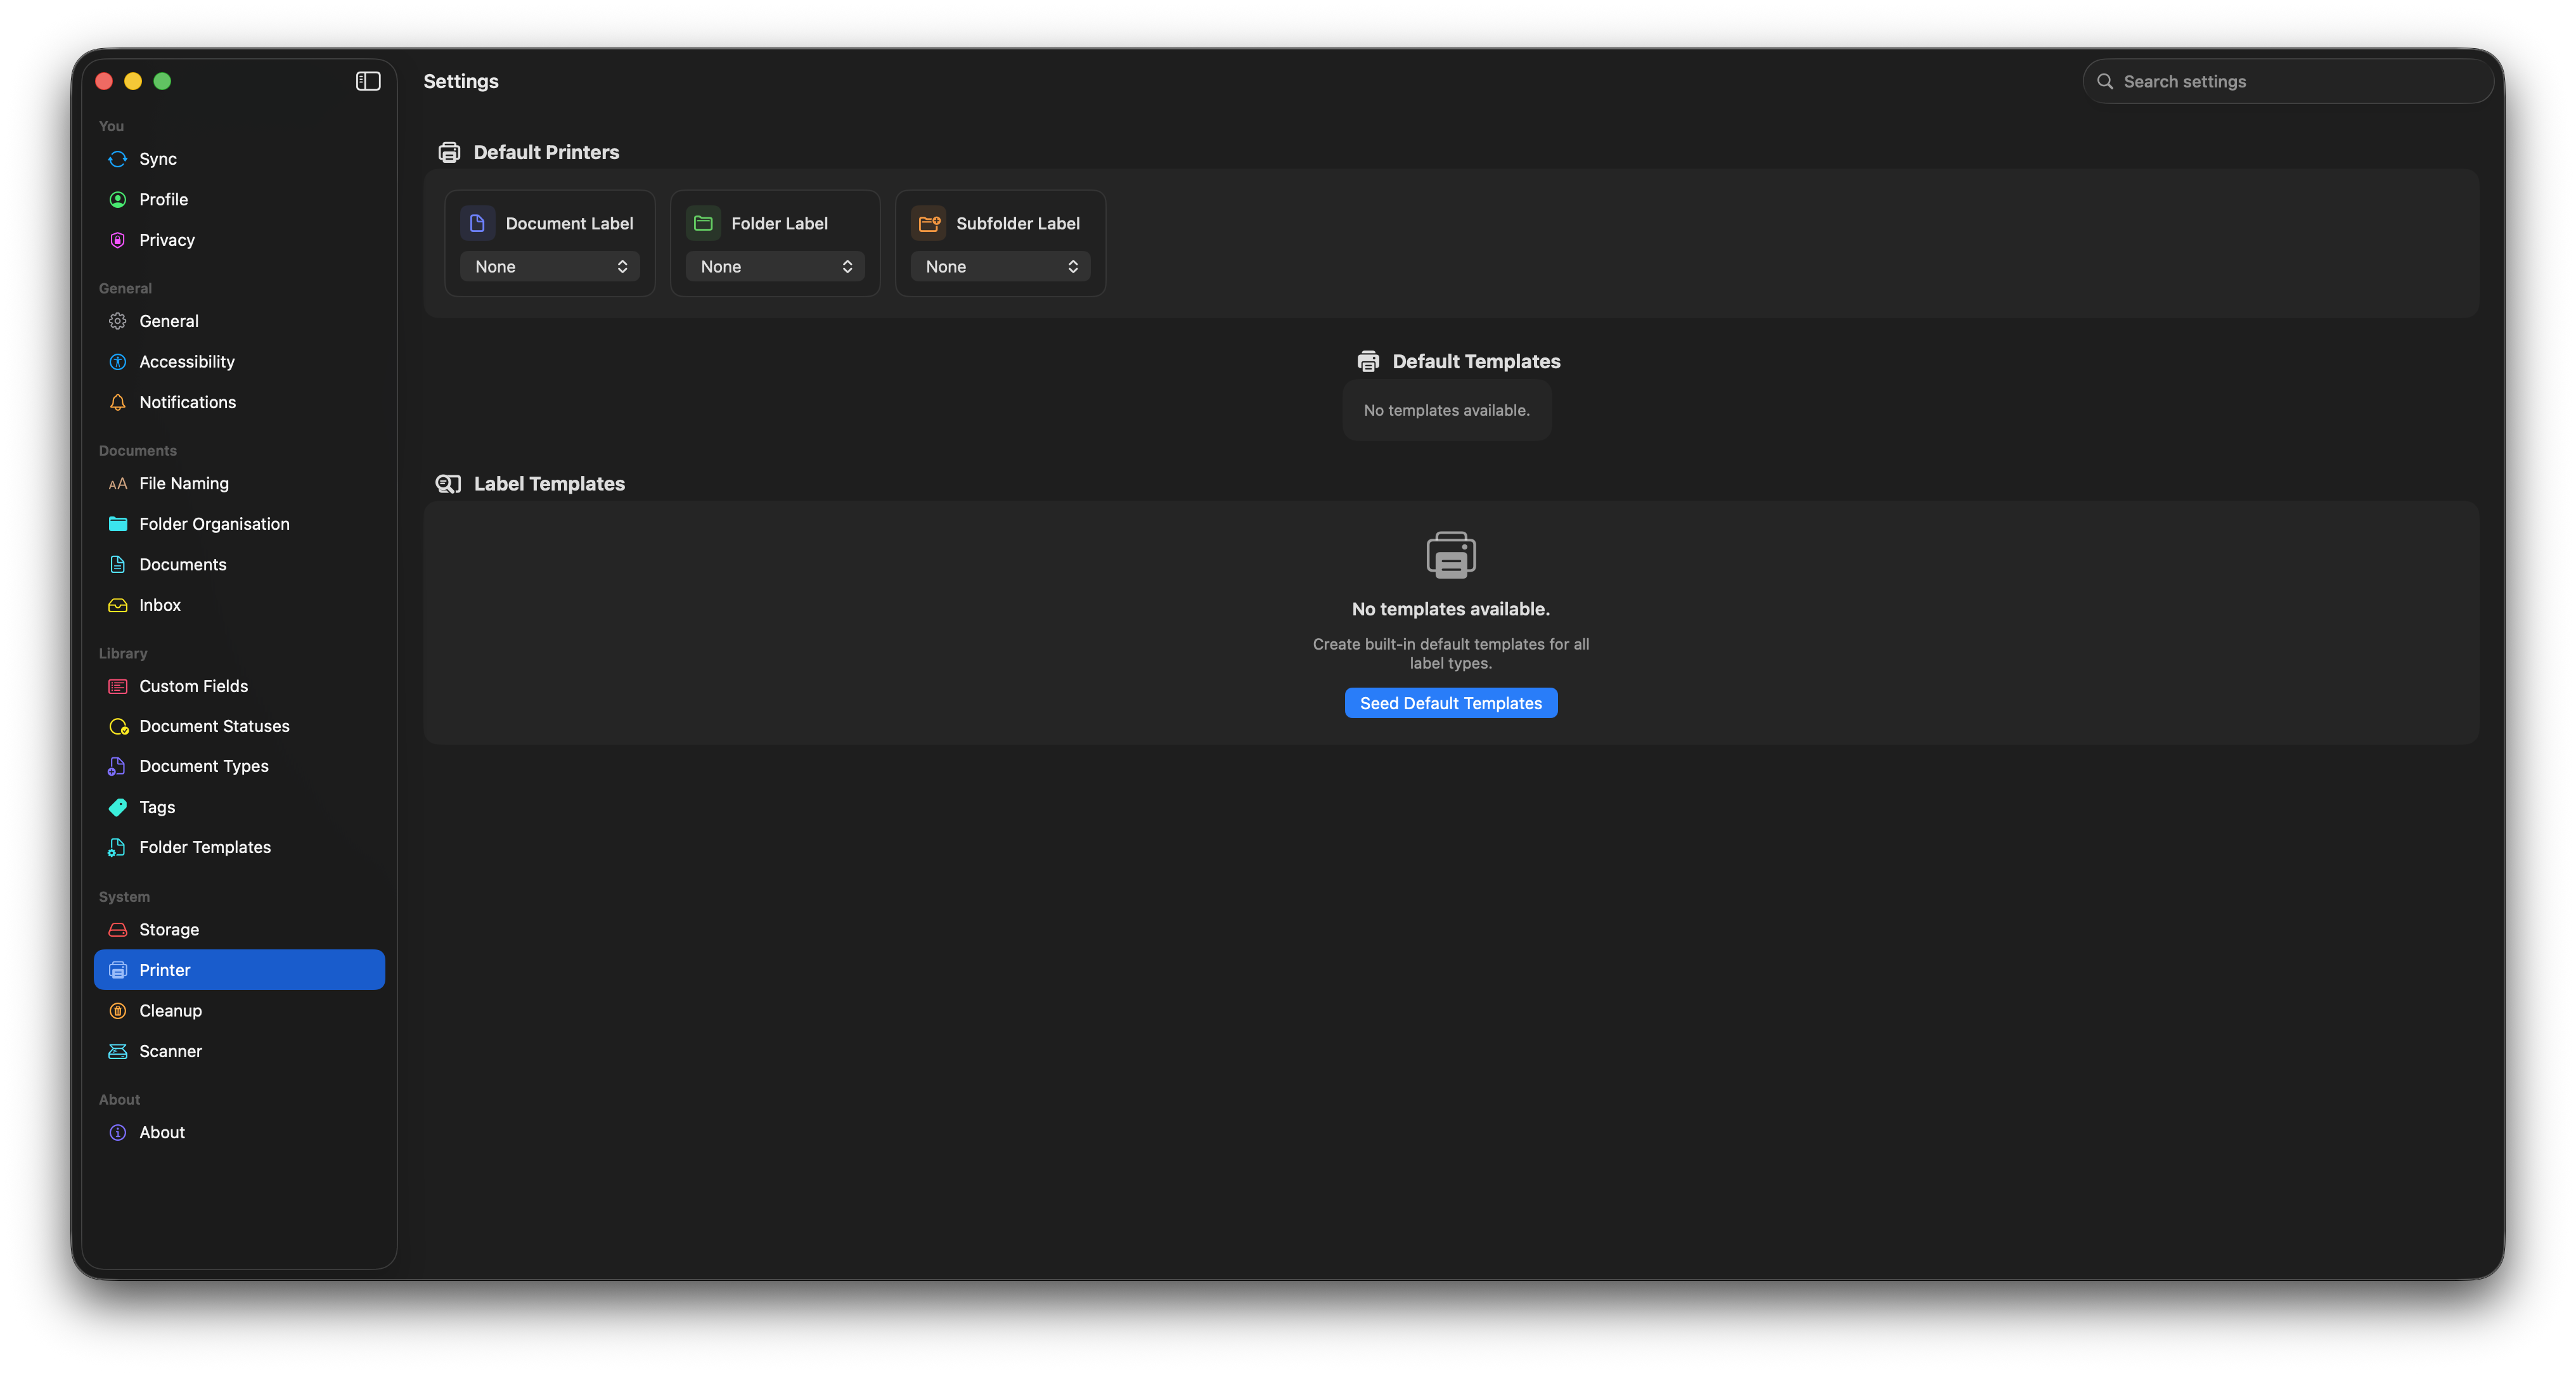Open Profile settings via the person icon
The width and height of the screenshot is (2576, 1374).
click(x=117, y=199)
